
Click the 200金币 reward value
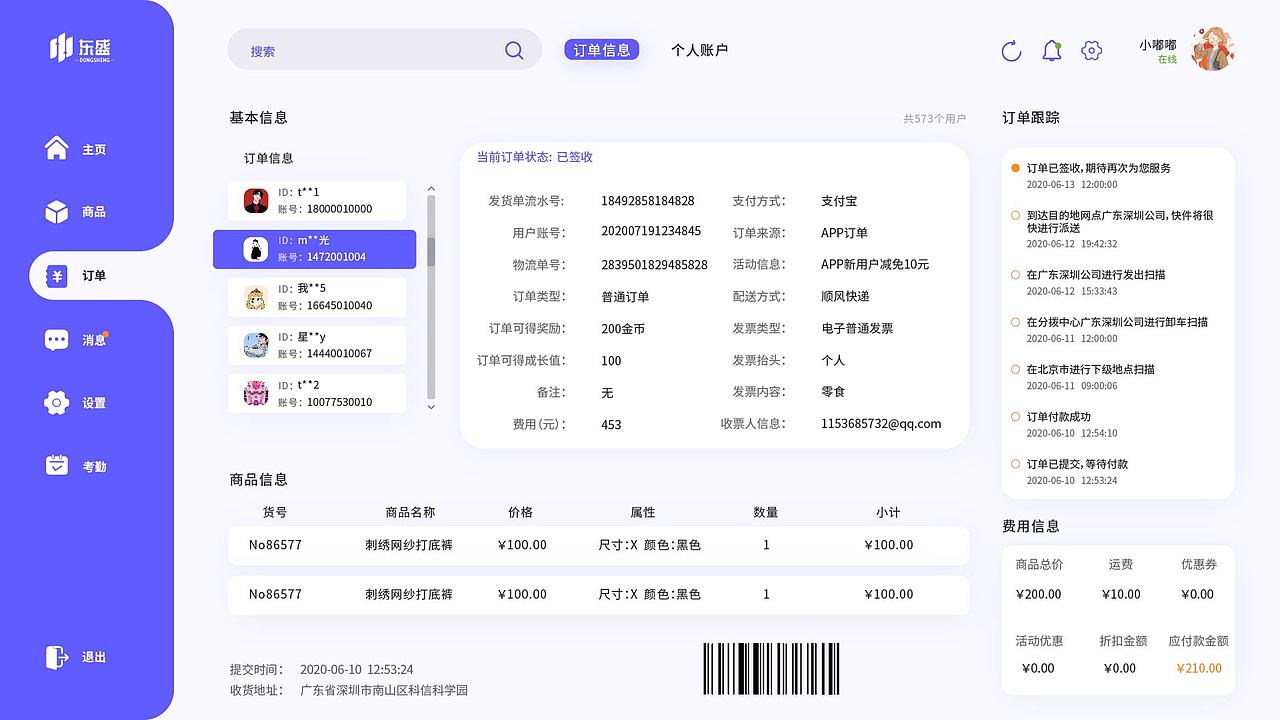(623, 328)
